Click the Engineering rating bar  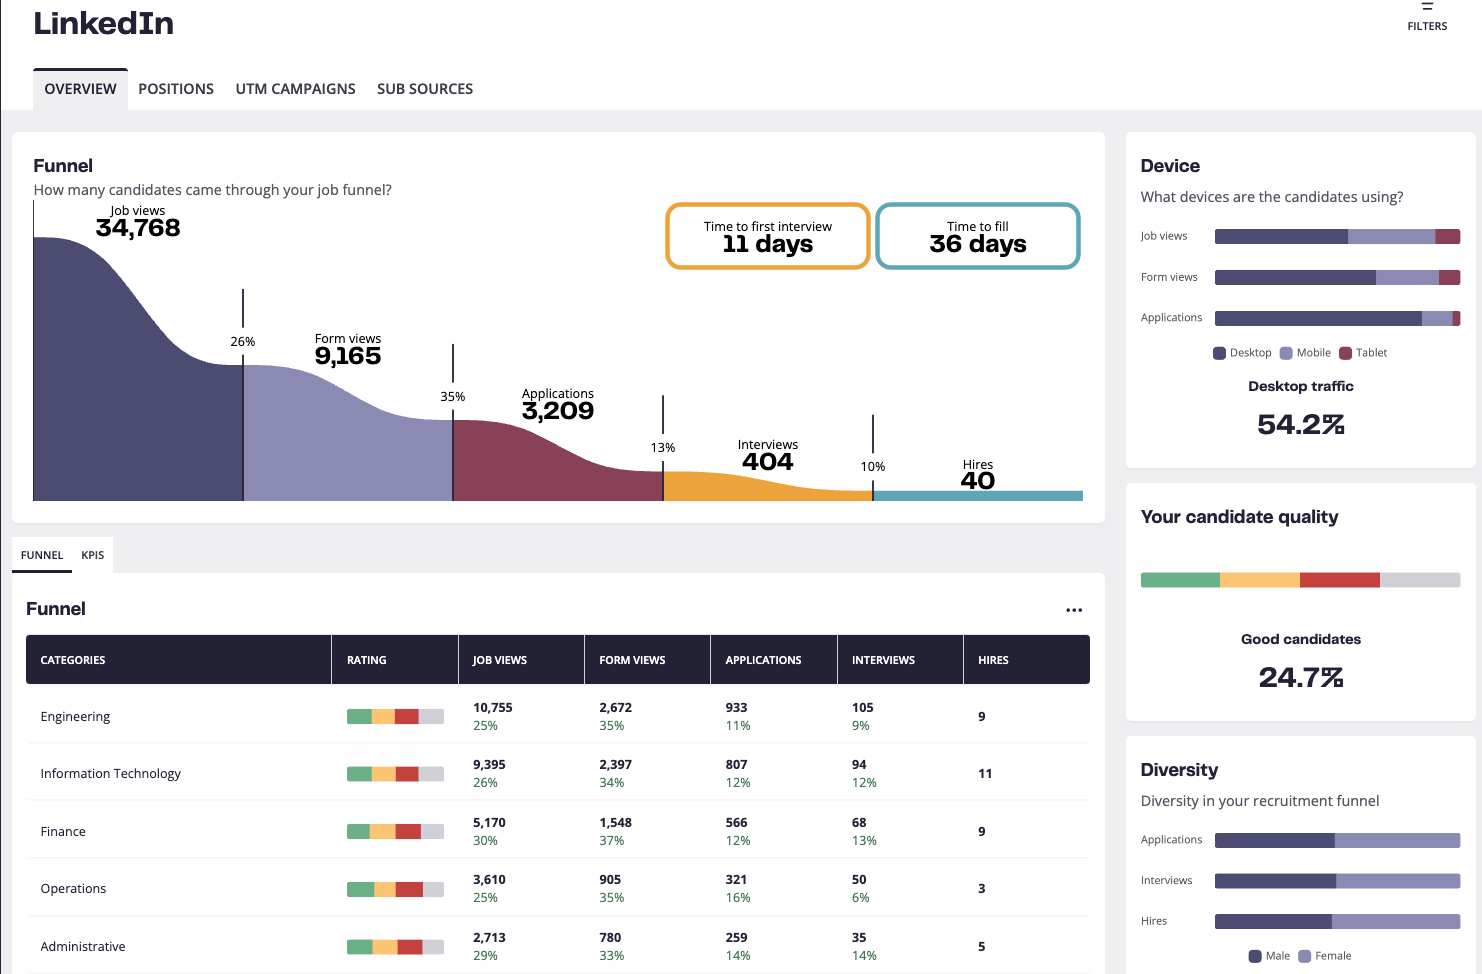click(x=395, y=716)
